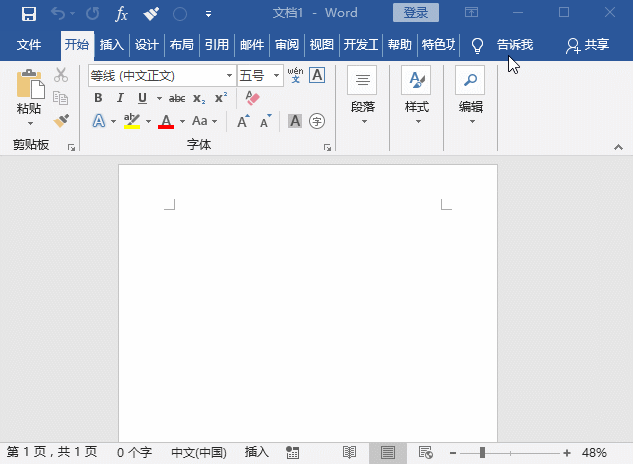Toggle Bold formatting
Screen dimensions: 633x464
tap(98, 98)
